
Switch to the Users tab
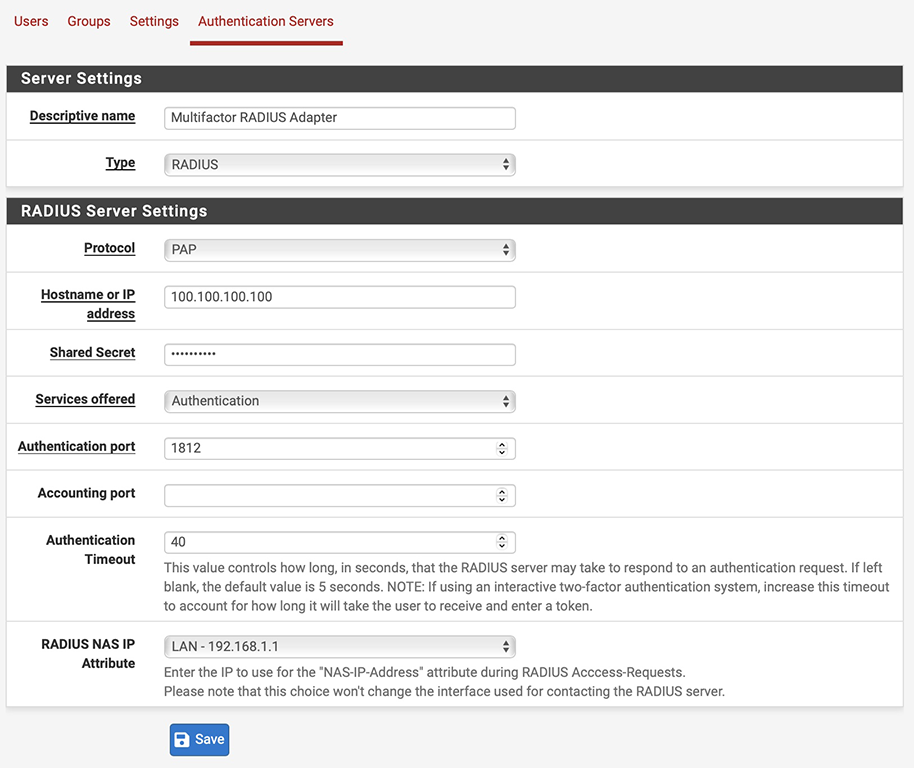[x=30, y=21]
